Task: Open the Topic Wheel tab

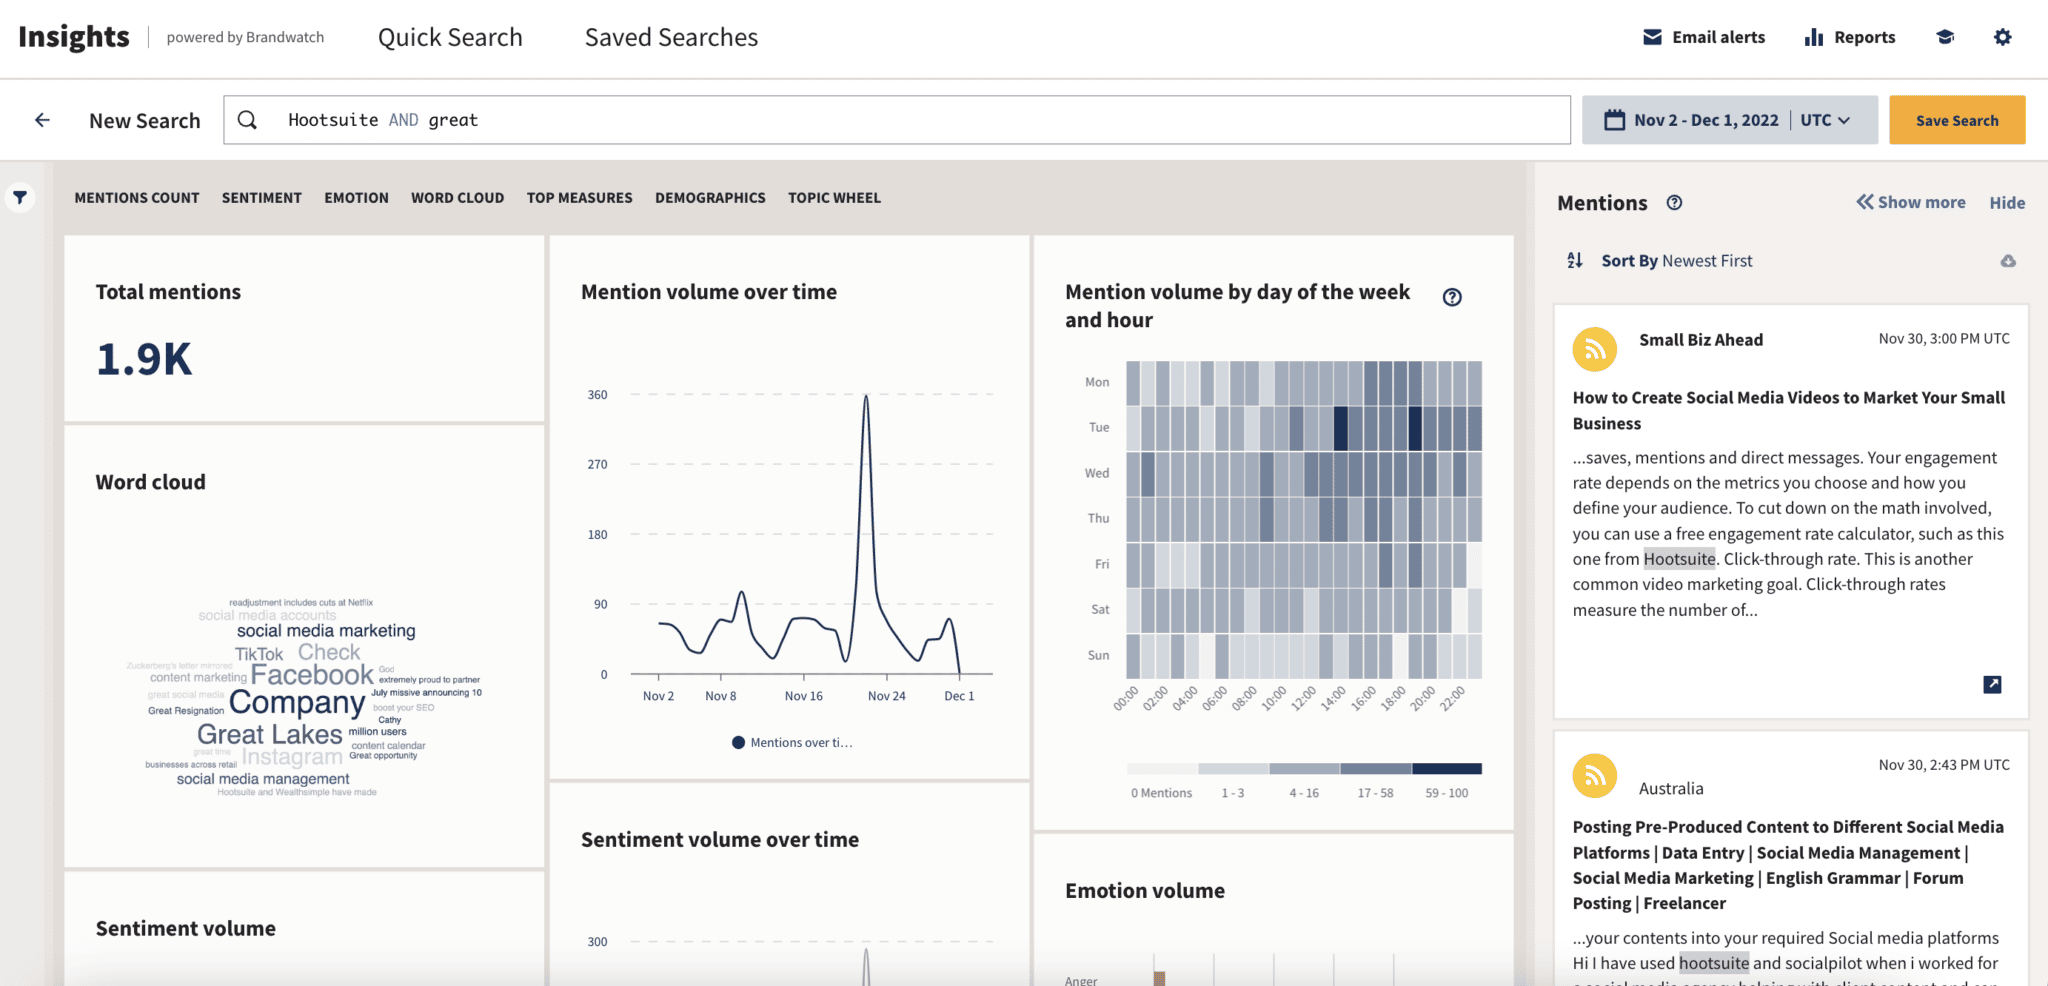Action: 834,197
